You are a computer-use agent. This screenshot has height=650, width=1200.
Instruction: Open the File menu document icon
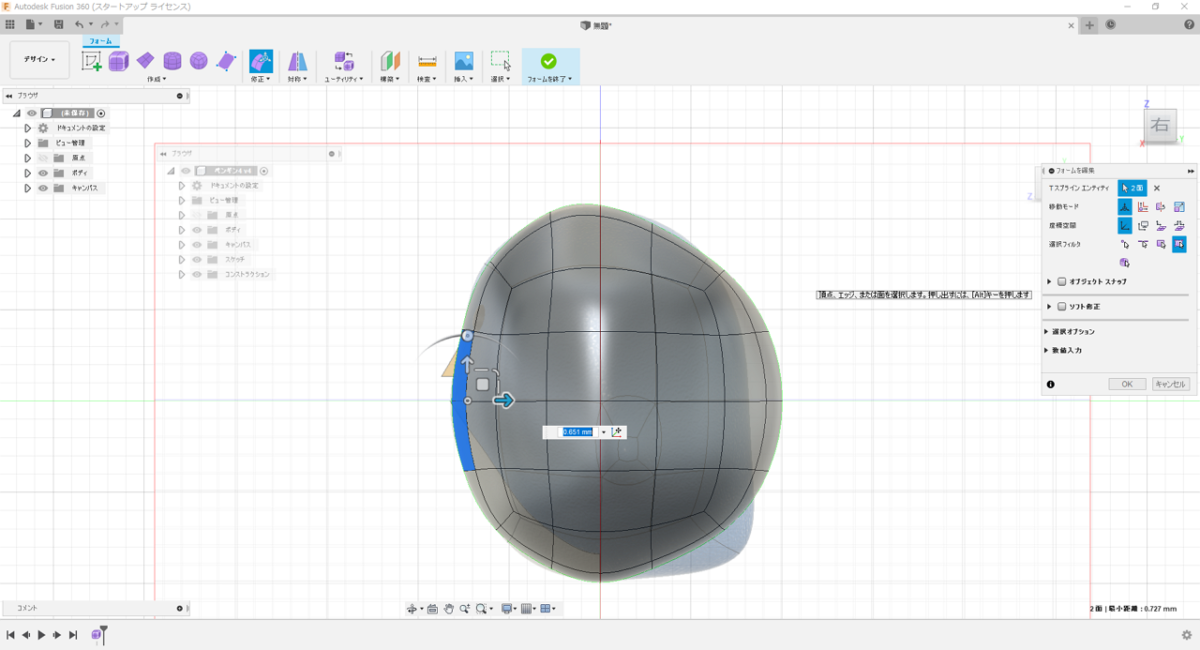tap(32, 24)
